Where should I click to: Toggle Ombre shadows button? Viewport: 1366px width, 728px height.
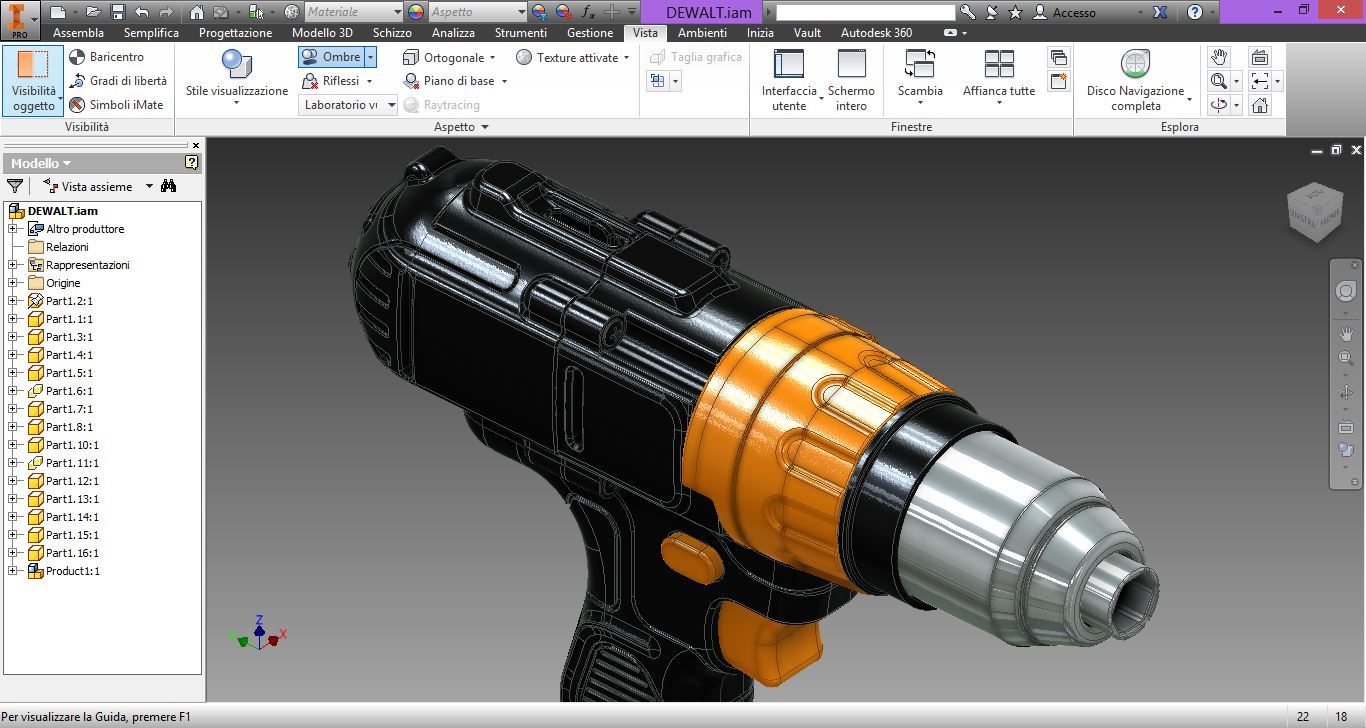click(x=331, y=57)
